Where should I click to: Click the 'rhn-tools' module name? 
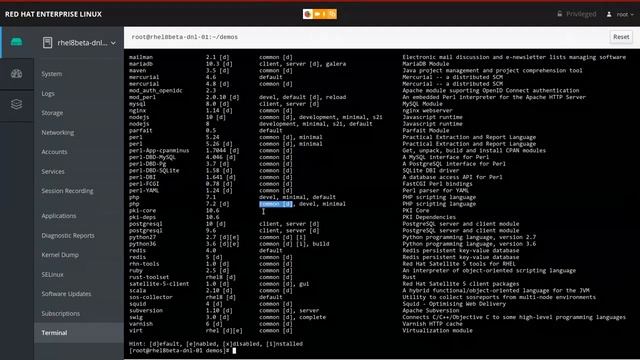[x=144, y=264]
